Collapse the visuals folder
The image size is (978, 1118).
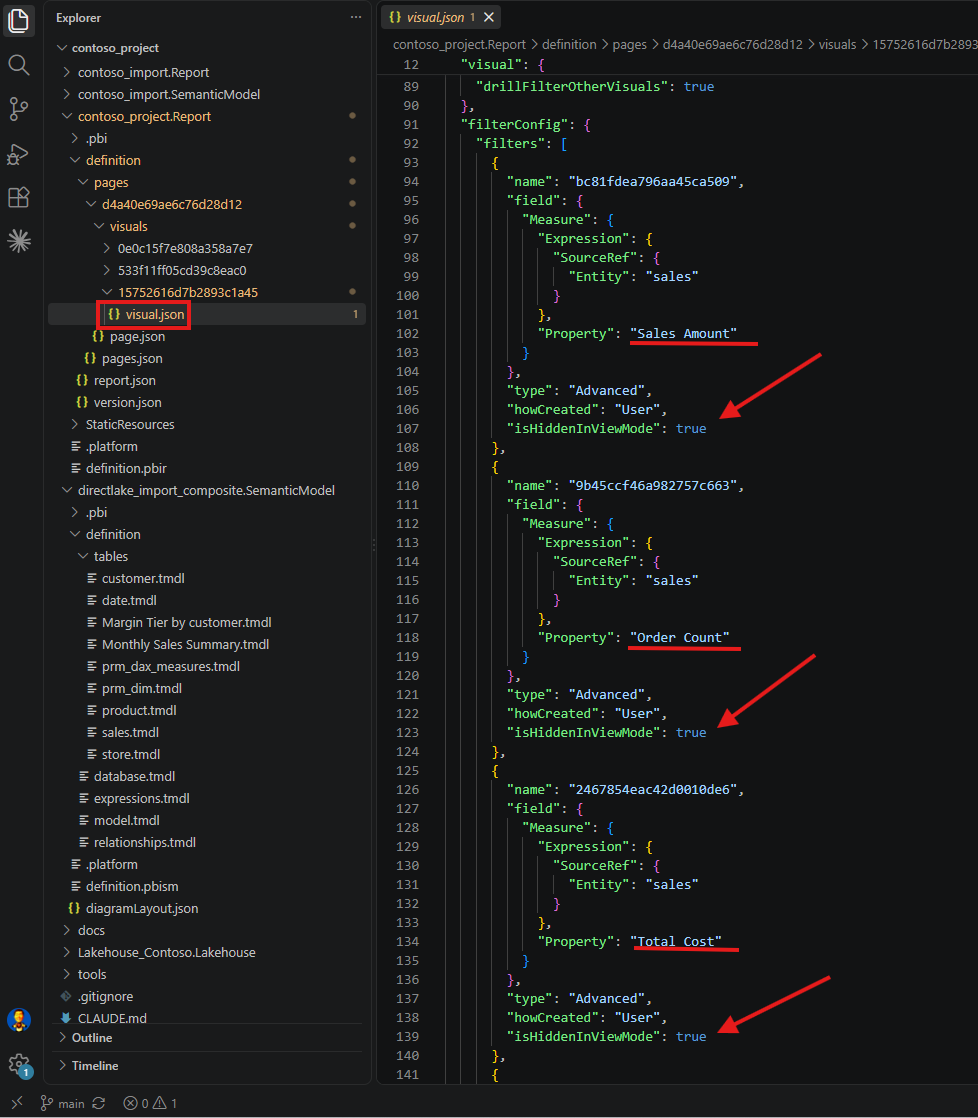pos(128,226)
